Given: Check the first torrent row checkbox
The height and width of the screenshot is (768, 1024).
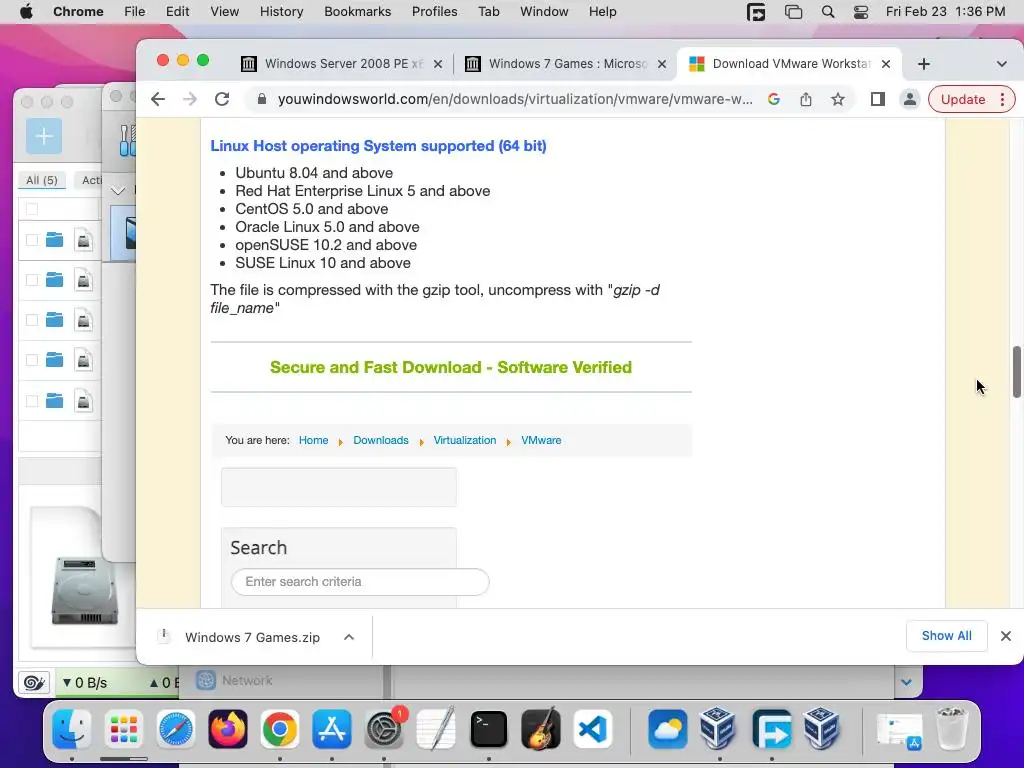Looking at the screenshot, I should 31,240.
